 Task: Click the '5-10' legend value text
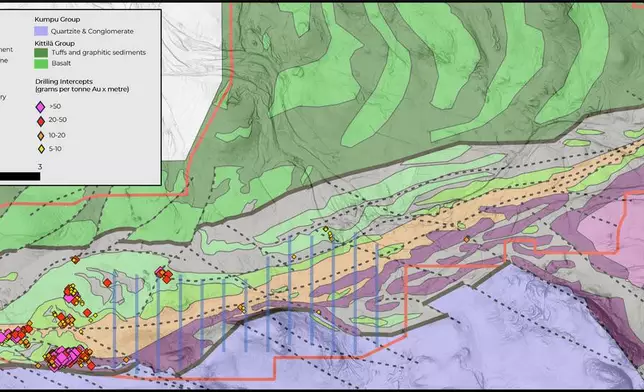[x=55, y=149]
